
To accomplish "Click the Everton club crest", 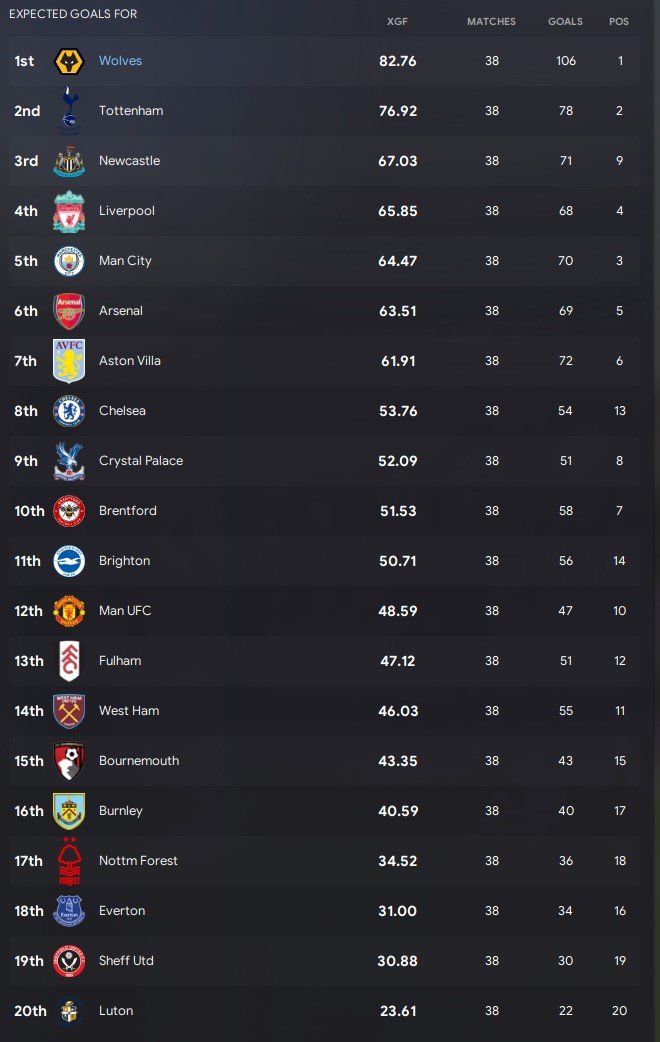I will [69, 911].
